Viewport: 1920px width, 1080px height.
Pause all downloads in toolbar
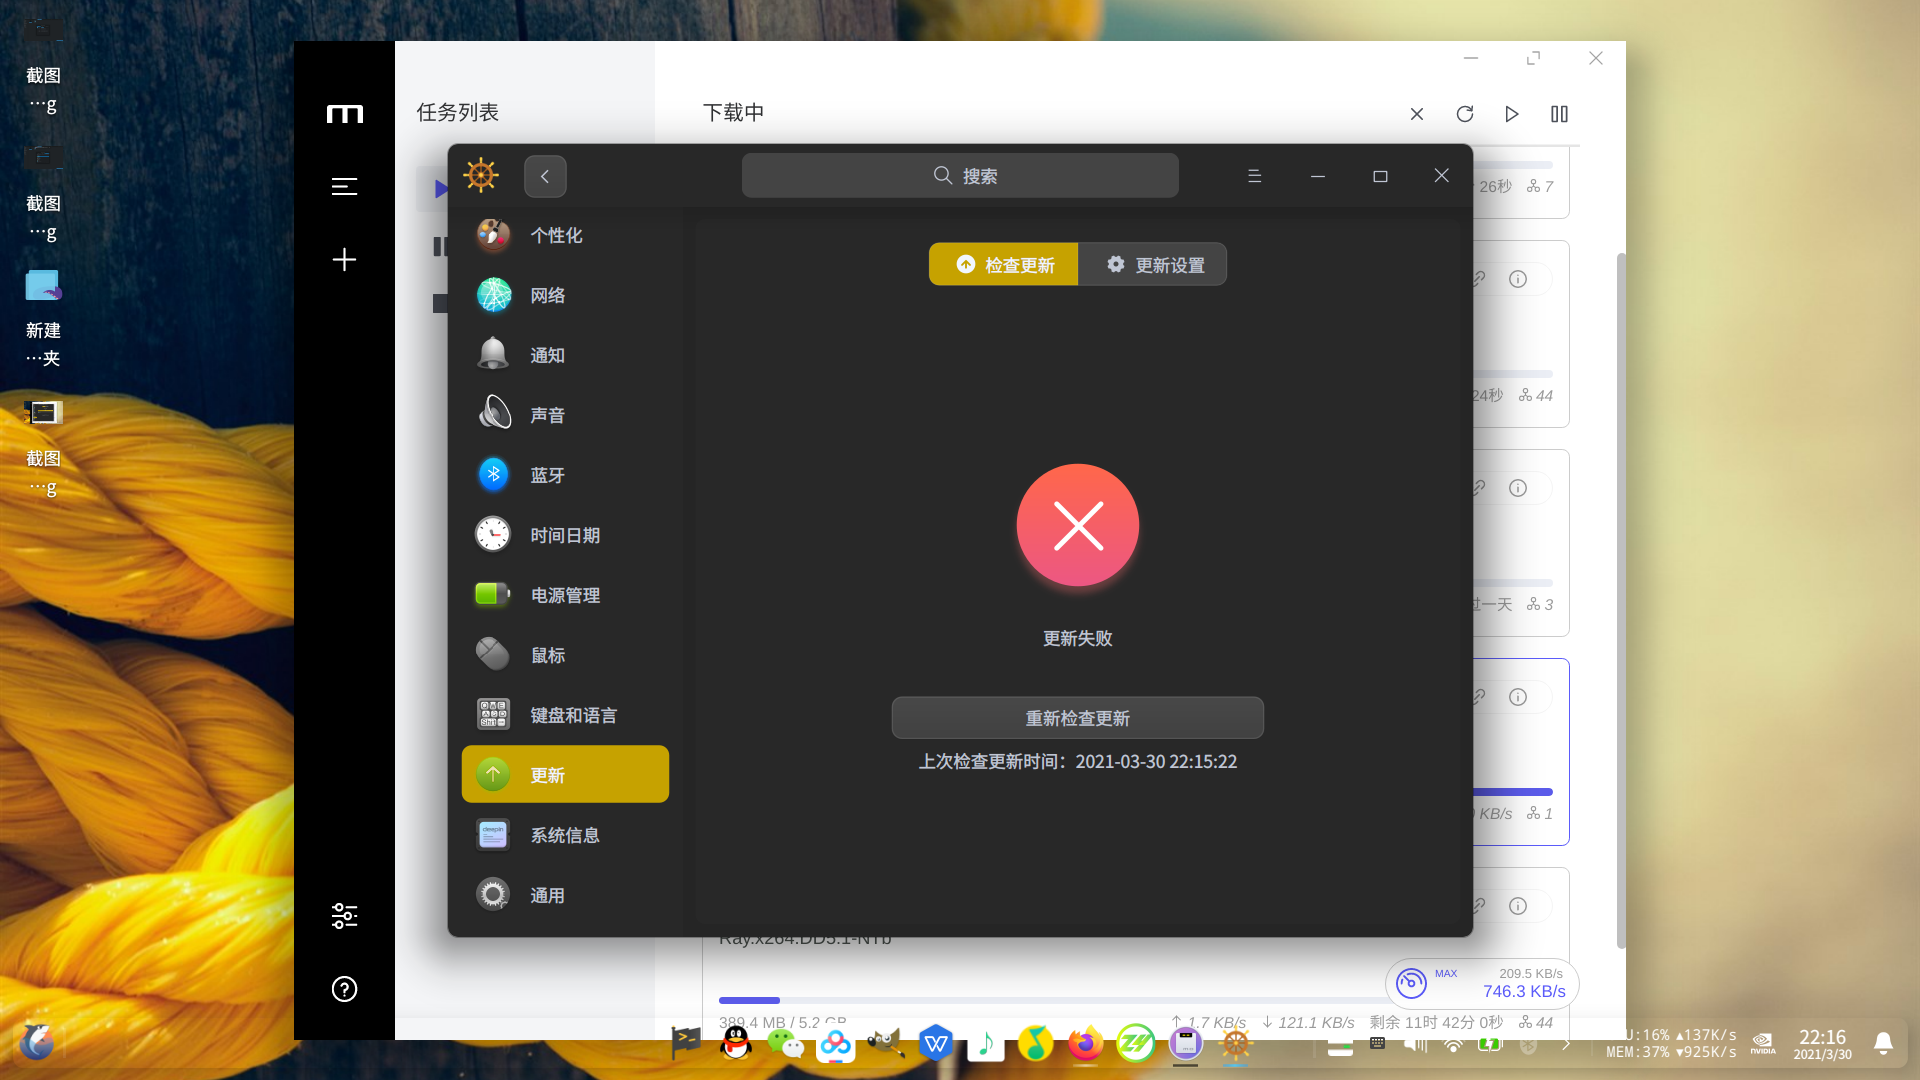[1559, 114]
